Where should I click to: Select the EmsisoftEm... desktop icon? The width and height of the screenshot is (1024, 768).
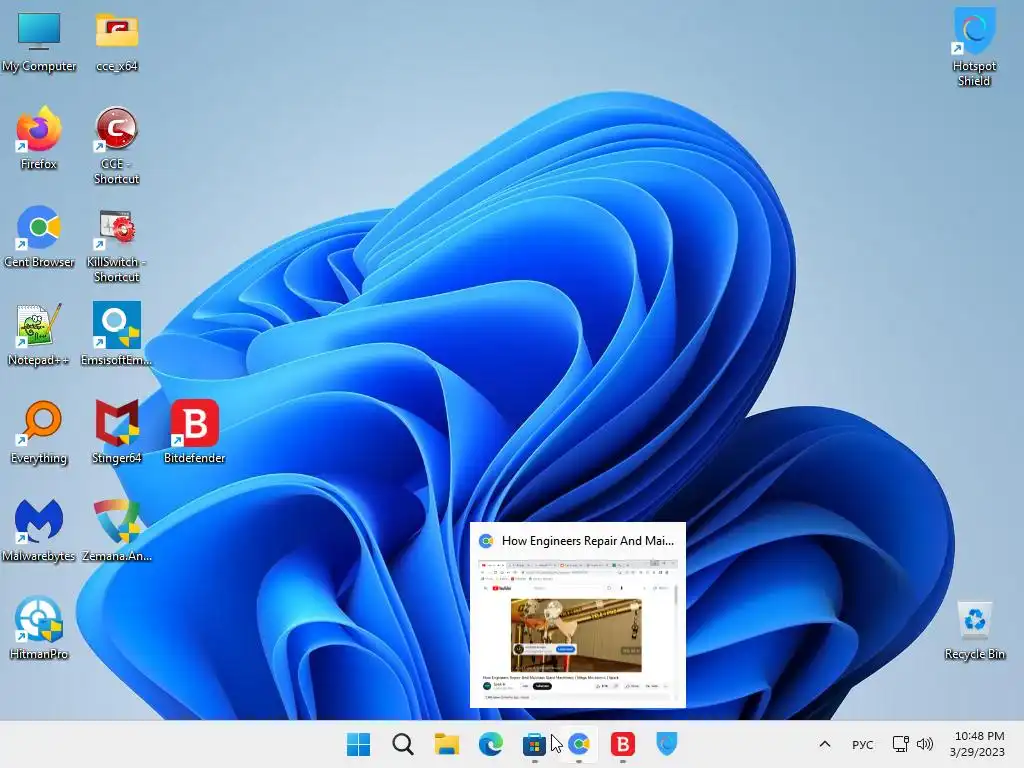[116, 334]
